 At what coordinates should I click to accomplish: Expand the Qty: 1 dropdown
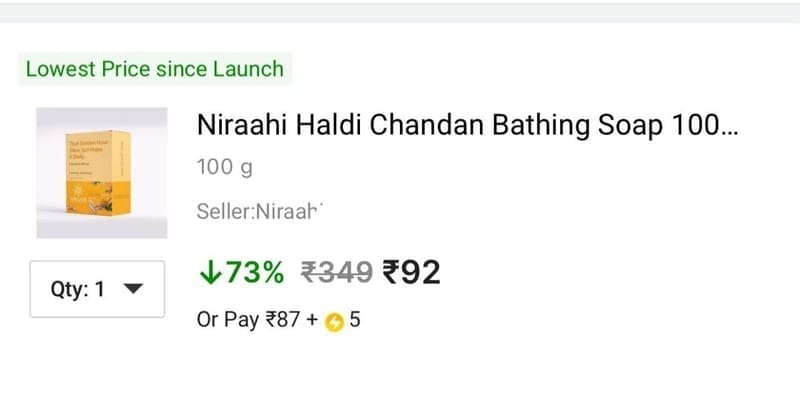click(x=97, y=289)
